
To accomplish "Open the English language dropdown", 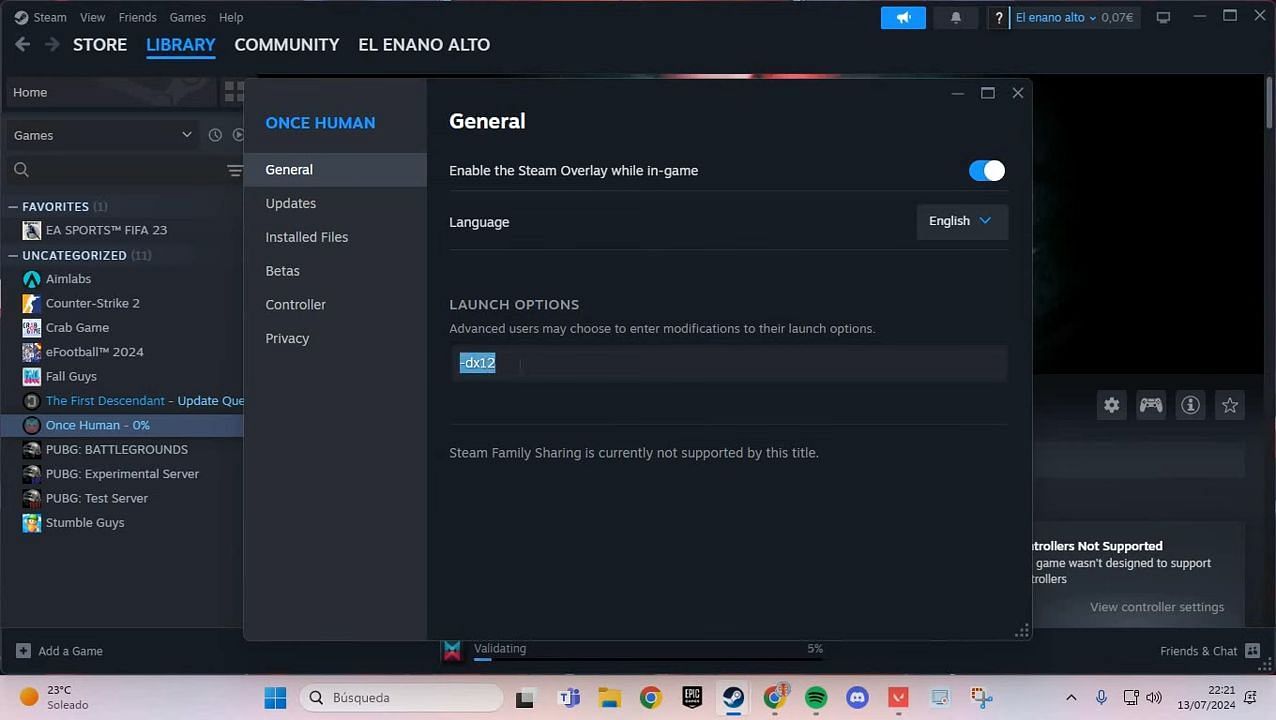I will [960, 221].
